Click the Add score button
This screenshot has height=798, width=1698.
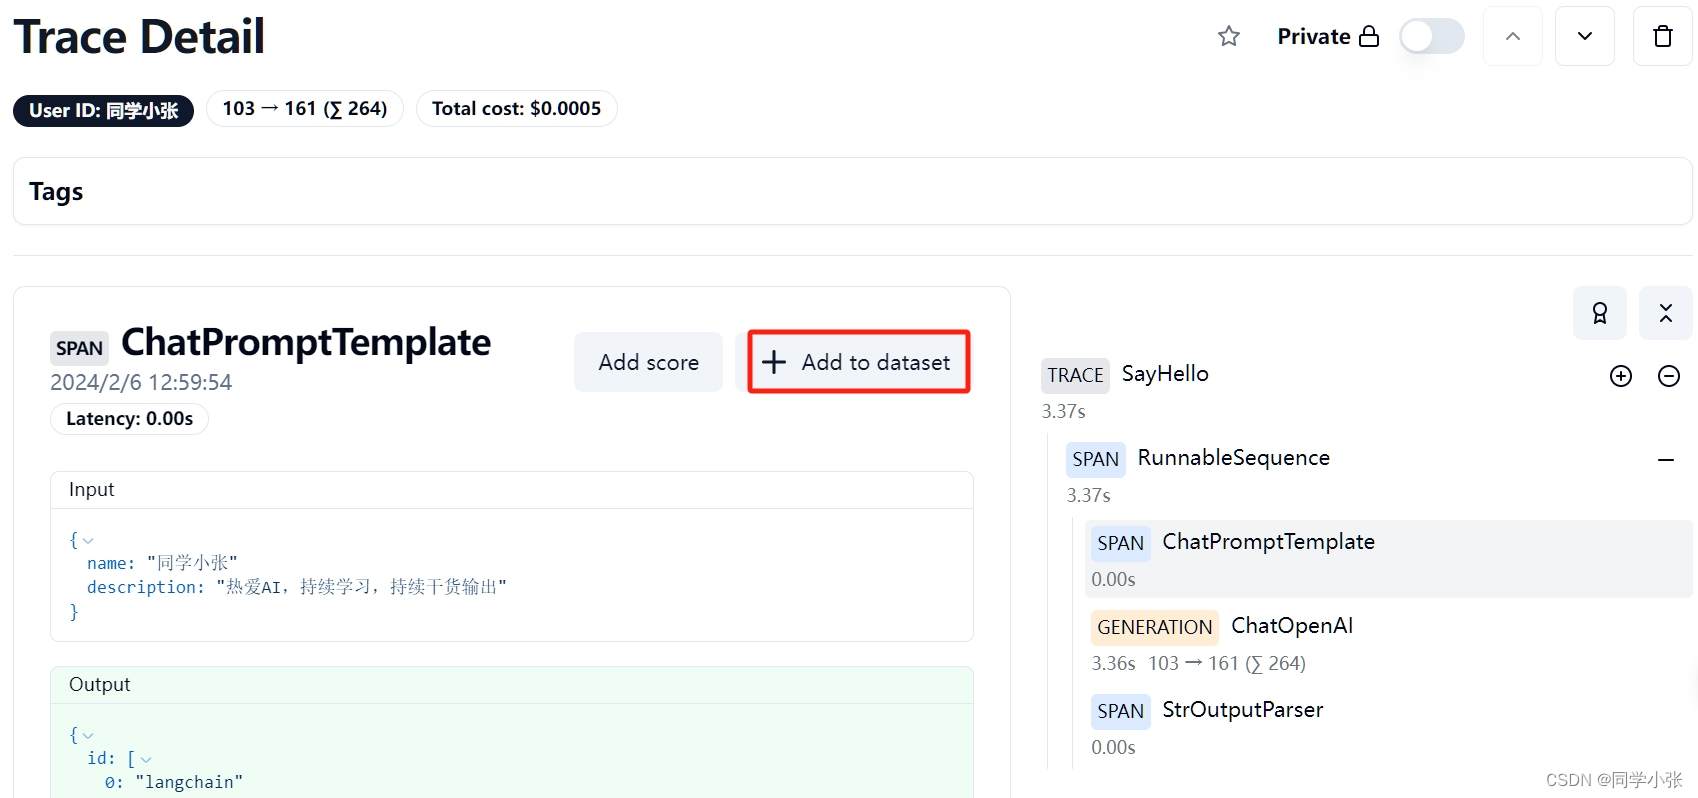click(x=648, y=362)
